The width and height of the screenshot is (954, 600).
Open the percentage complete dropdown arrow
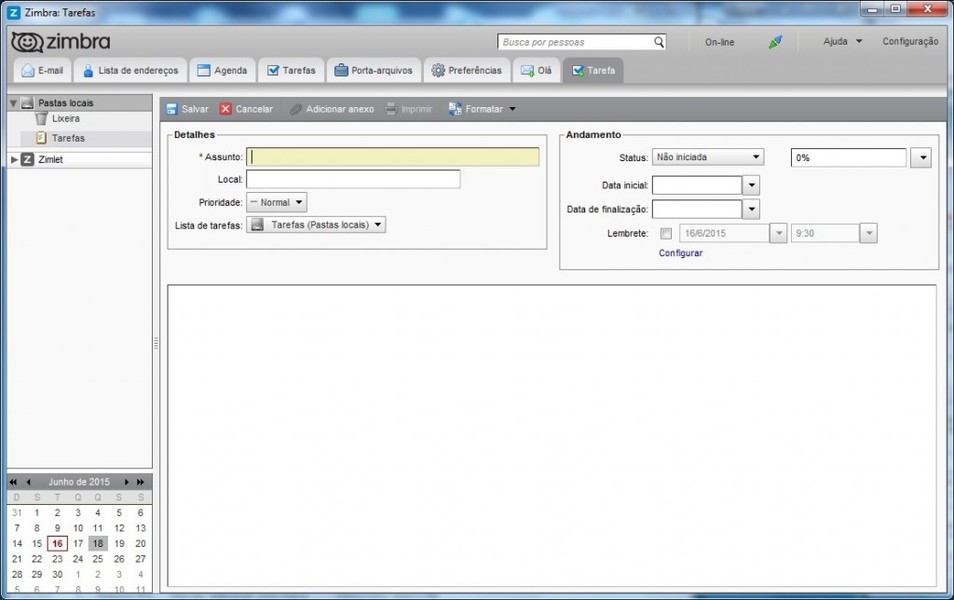pos(921,158)
